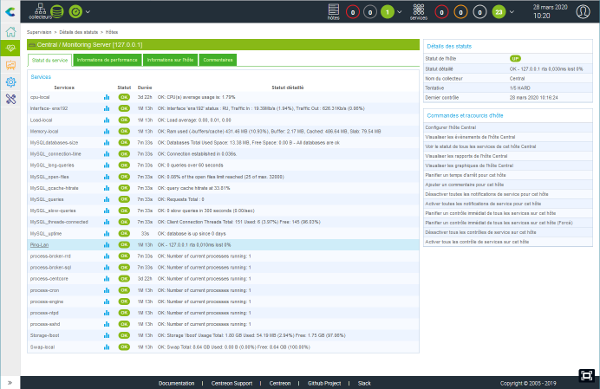Open the Monitoring heart sidebar icon
Screen dimensions: 600x389
pos(11,48)
